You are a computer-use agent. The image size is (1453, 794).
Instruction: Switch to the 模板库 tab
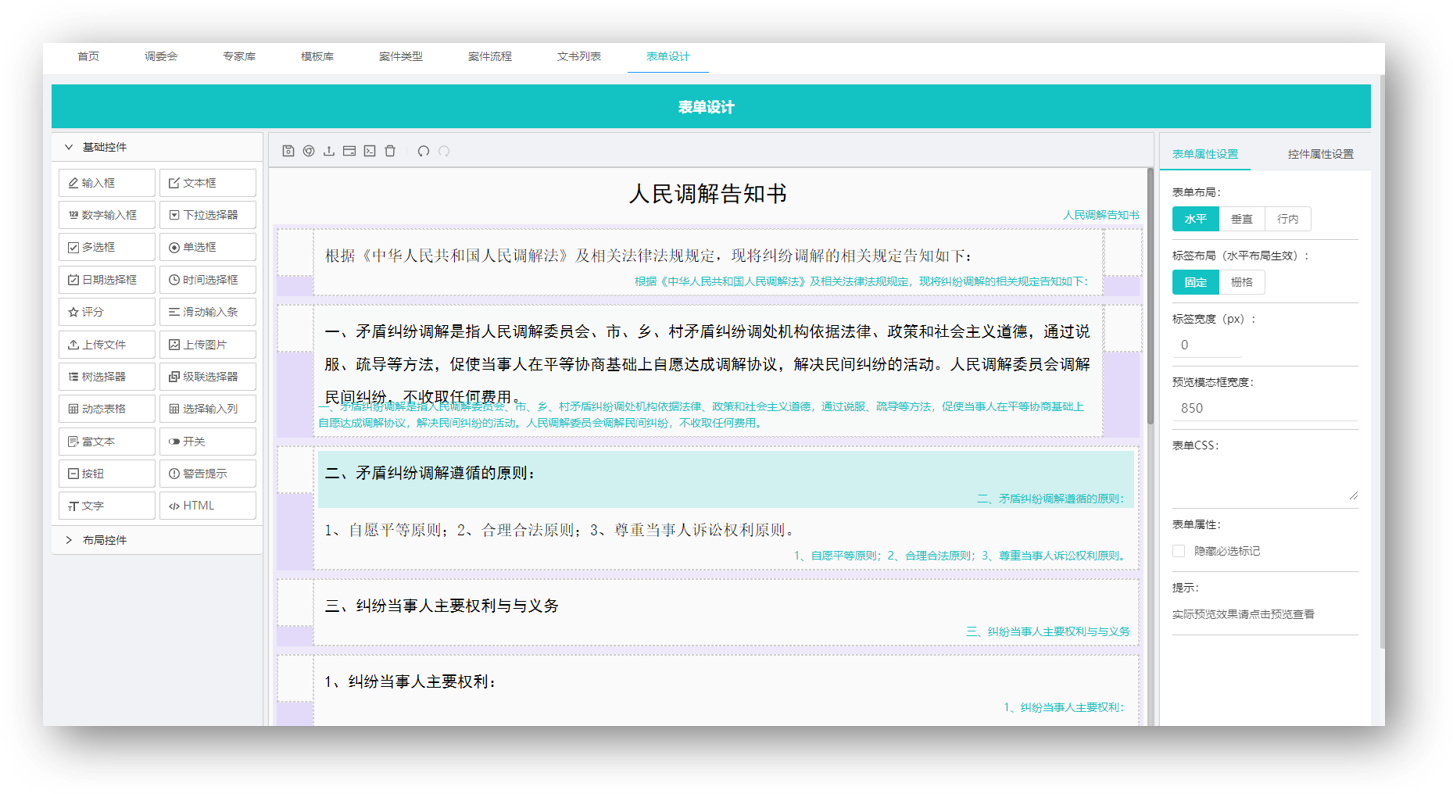[317, 57]
